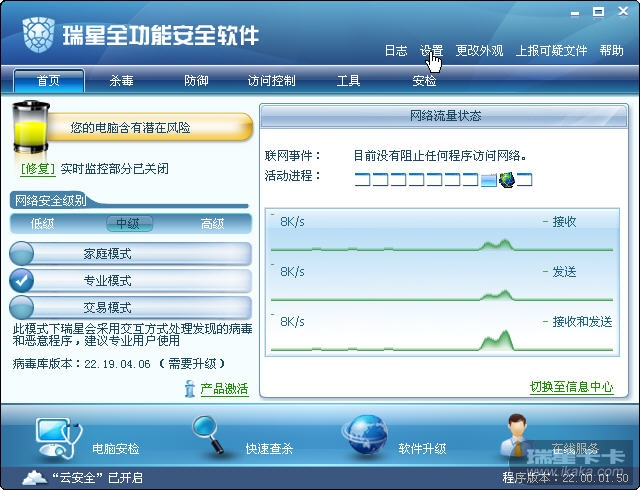Click the 接收和发送 traffic graph
The height and width of the screenshot is (490, 640).
coord(442,332)
